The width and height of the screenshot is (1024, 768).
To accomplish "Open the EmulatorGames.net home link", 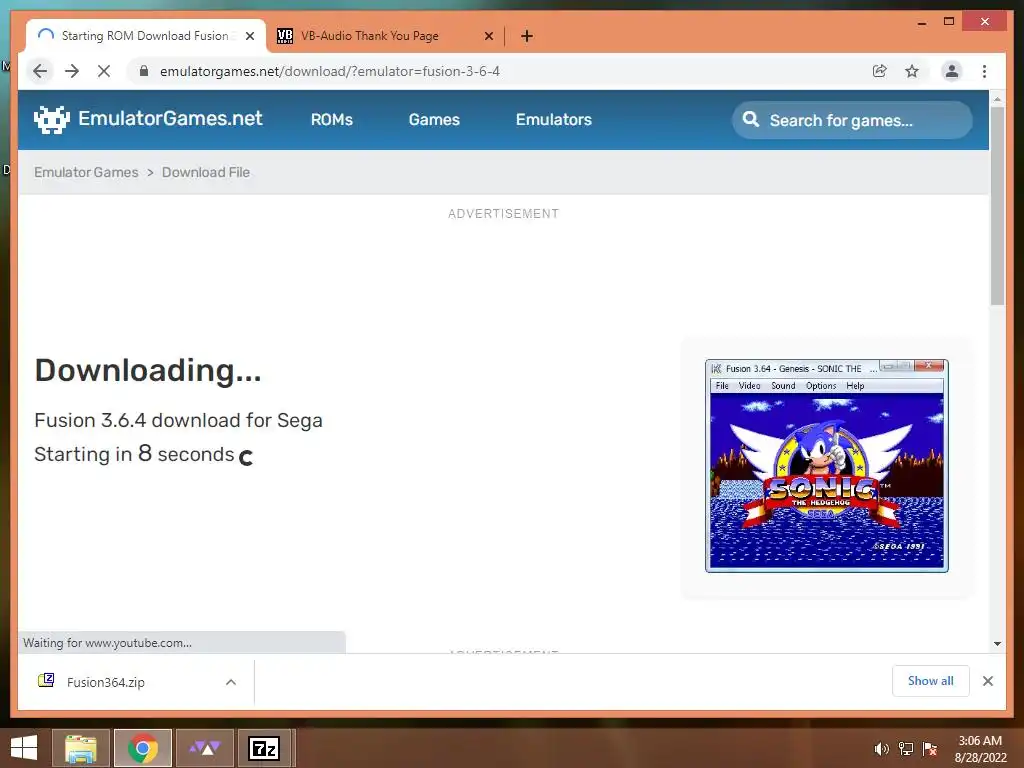I will 170,118.
